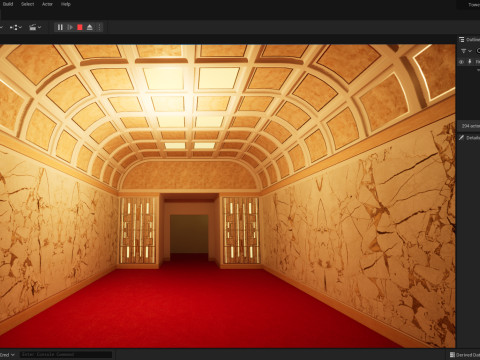Stop play session with red square

click(x=80, y=27)
